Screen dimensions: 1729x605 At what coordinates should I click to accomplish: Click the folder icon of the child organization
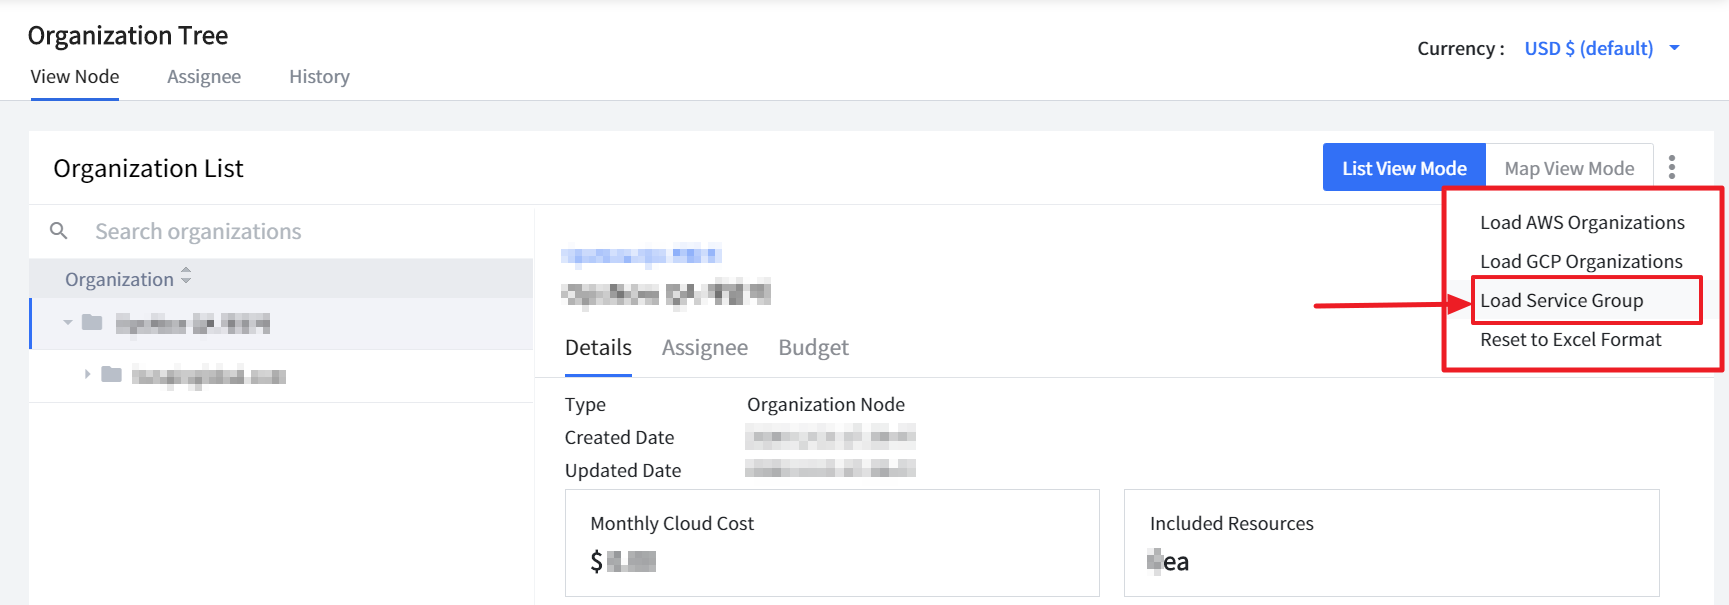coord(111,375)
